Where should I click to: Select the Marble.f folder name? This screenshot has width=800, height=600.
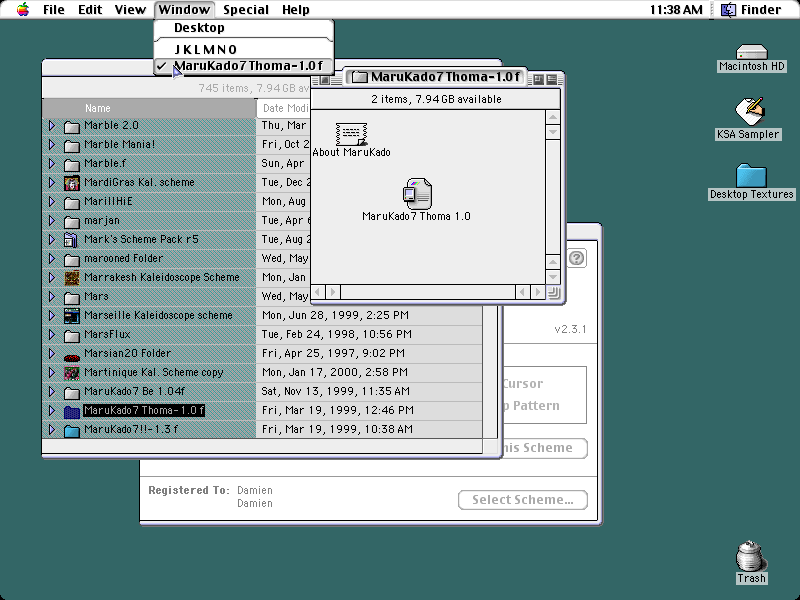[105, 163]
